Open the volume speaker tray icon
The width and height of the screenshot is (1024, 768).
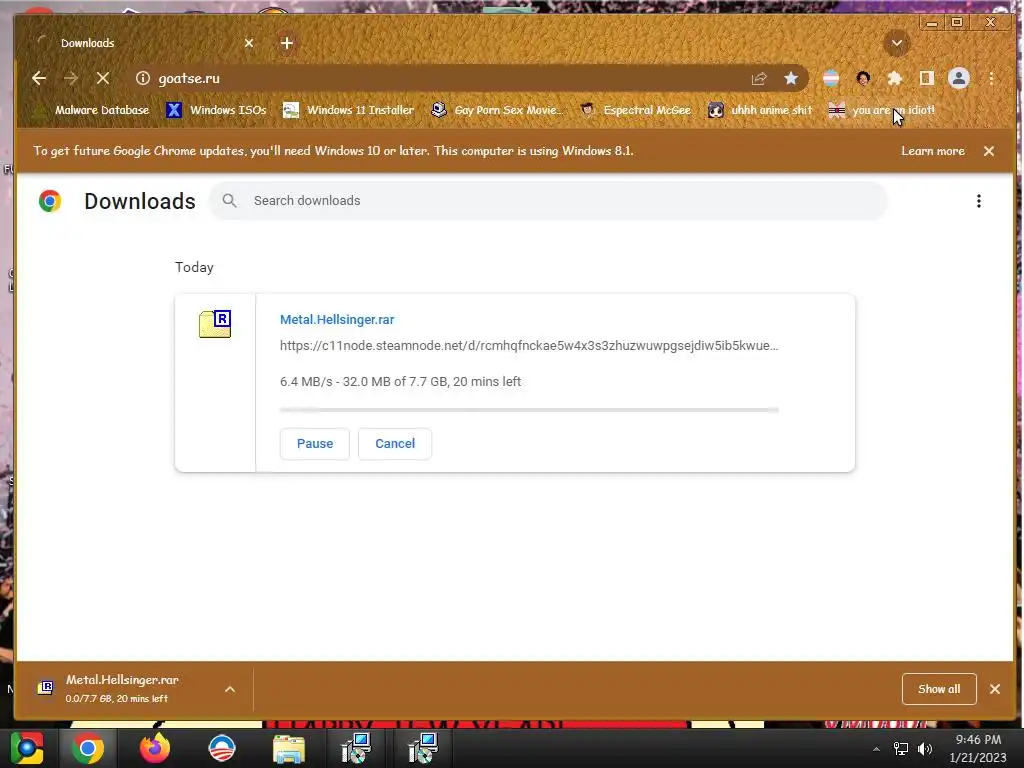[925, 749]
